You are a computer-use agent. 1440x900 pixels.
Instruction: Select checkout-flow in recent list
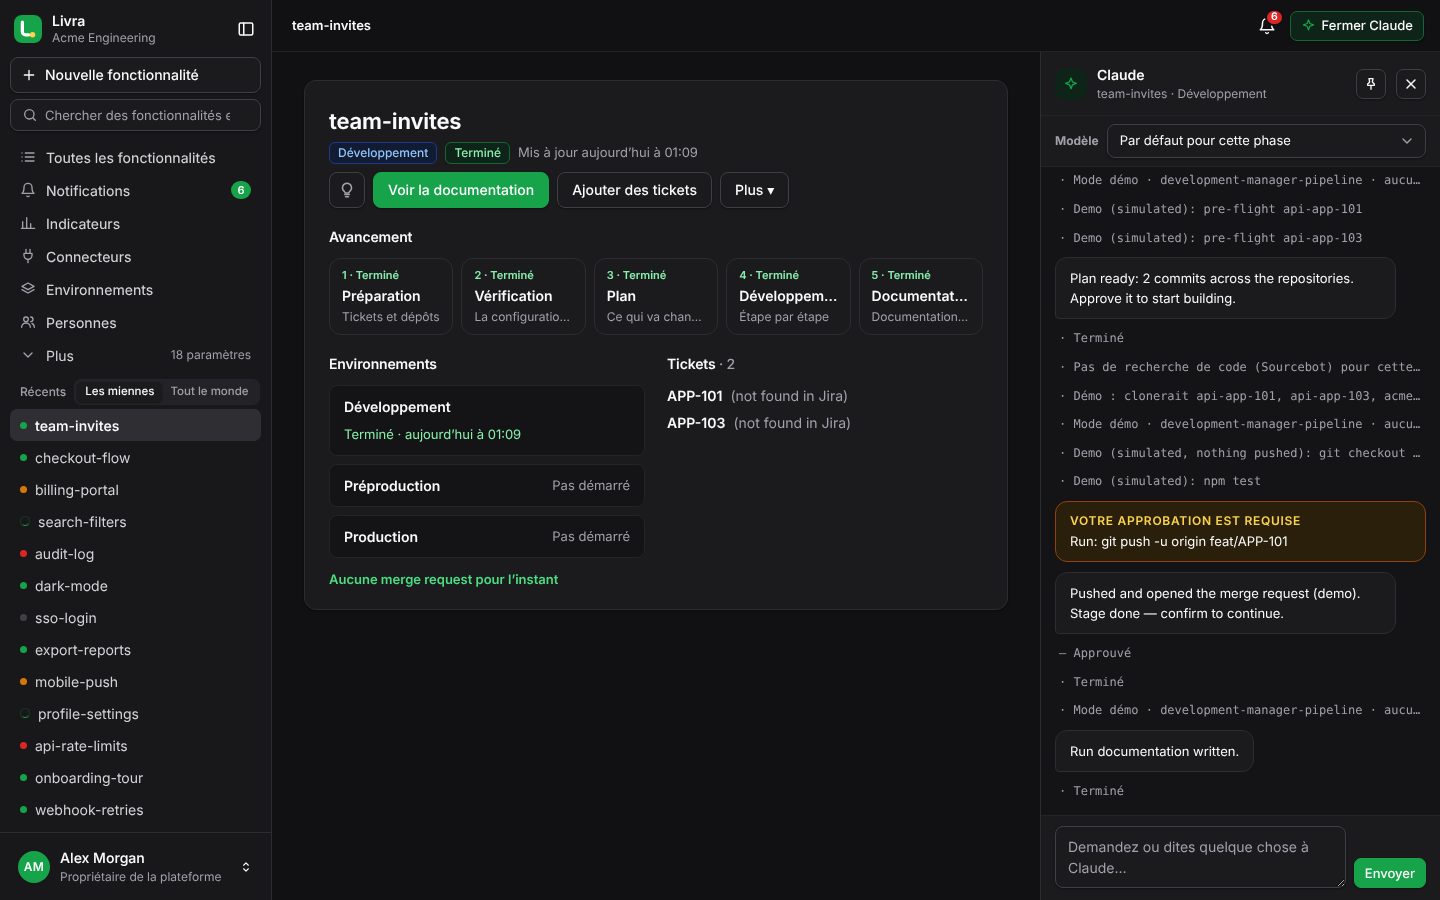135,458
